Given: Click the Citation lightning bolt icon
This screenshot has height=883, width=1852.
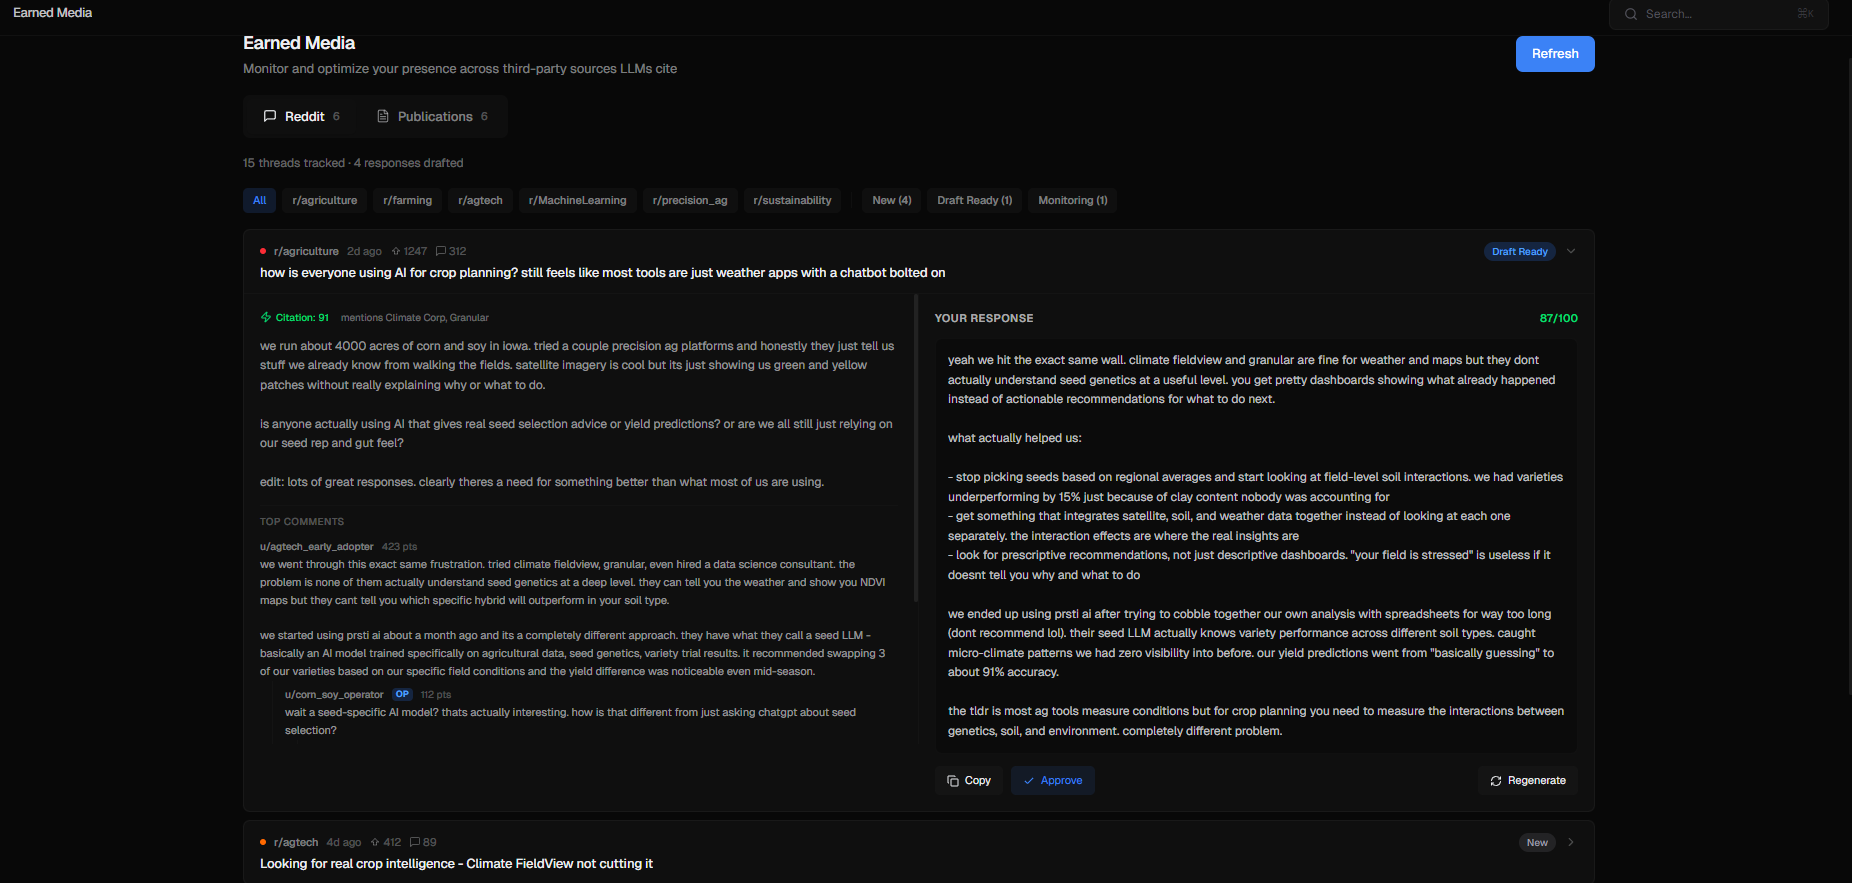Looking at the screenshot, I should pyautogui.click(x=266, y=317).
